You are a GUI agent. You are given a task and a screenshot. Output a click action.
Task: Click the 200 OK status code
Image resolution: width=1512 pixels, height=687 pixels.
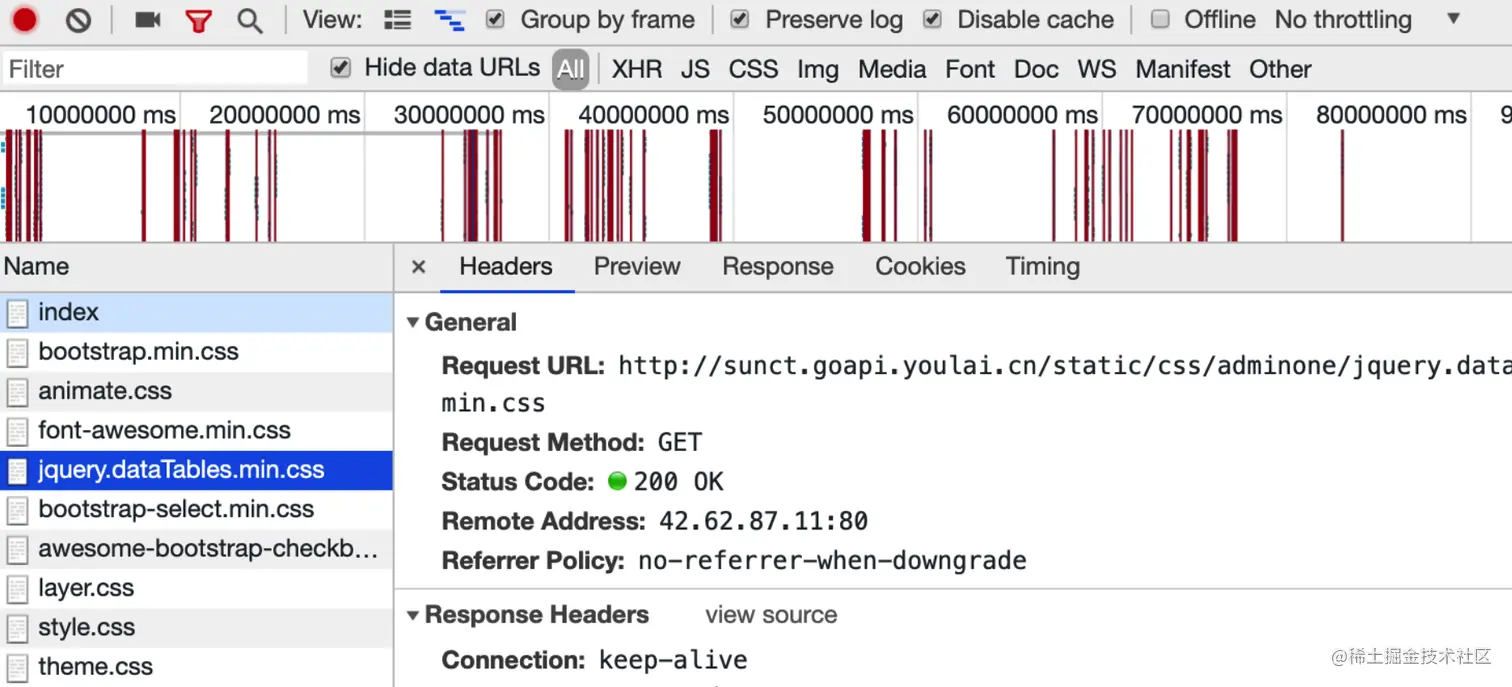678,482
